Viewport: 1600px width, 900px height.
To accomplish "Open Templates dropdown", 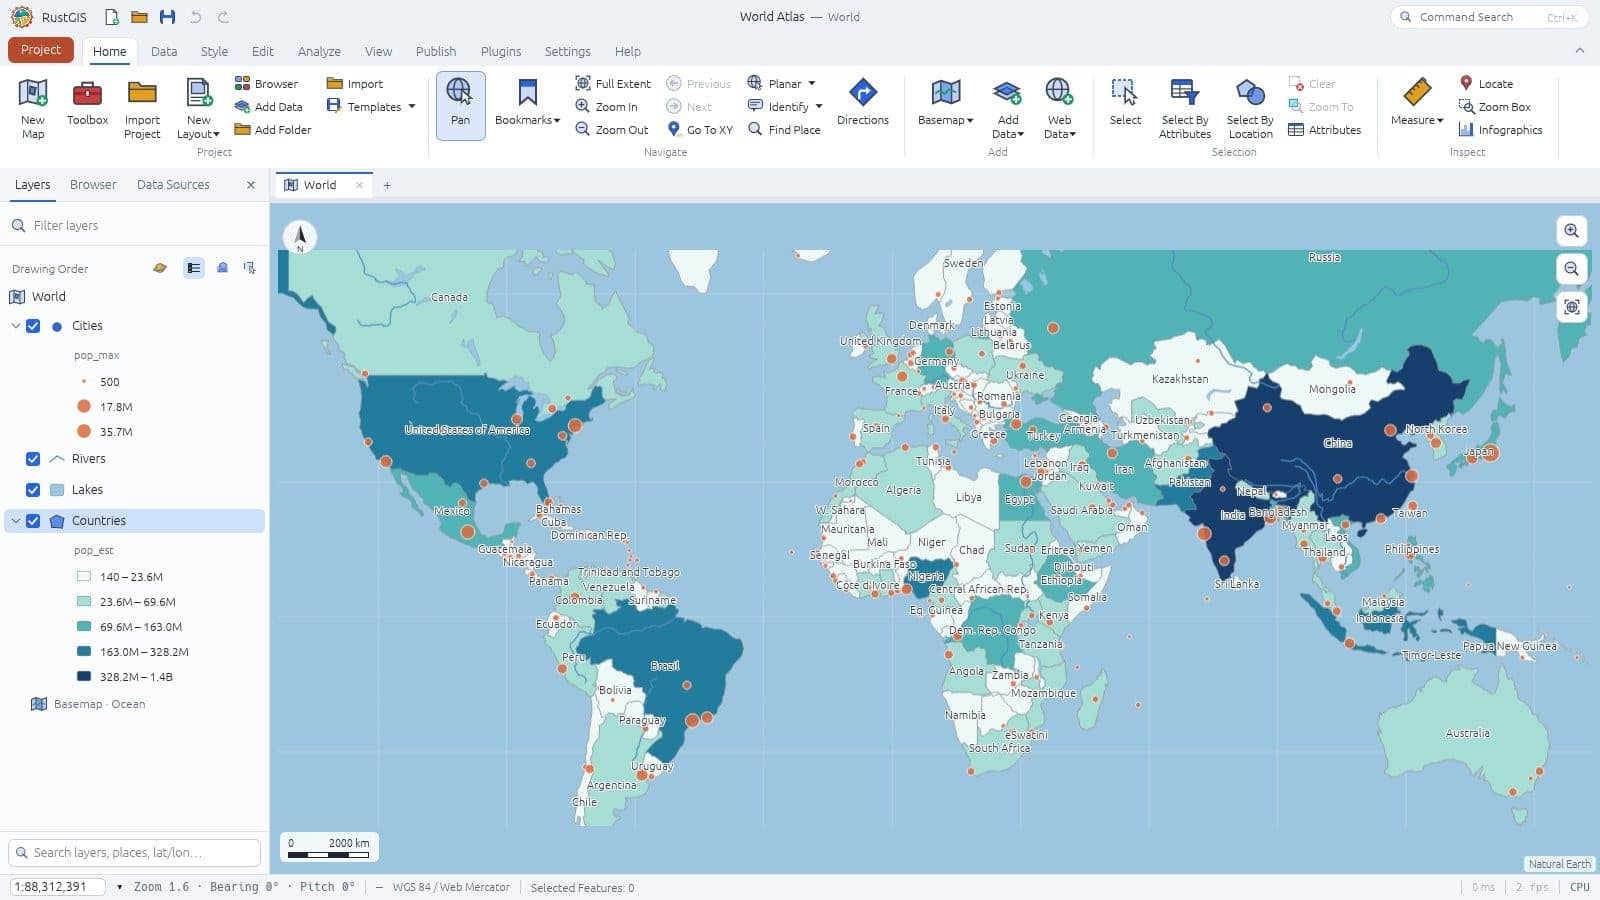I will tap(371, 107).
